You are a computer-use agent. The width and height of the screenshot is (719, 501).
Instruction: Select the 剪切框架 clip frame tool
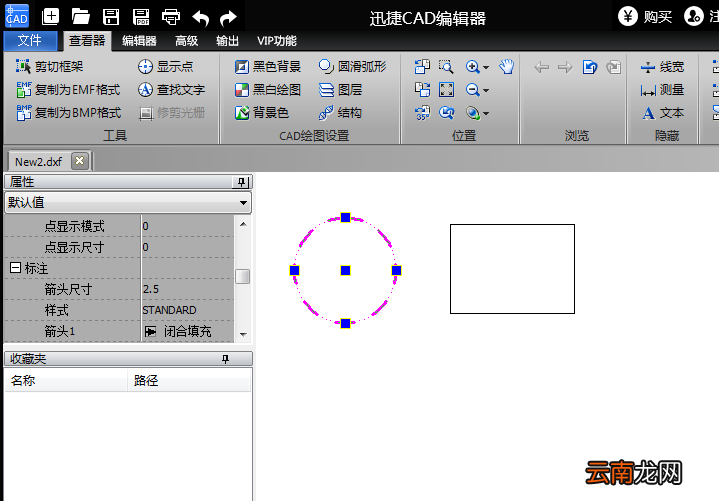point(49,66)
